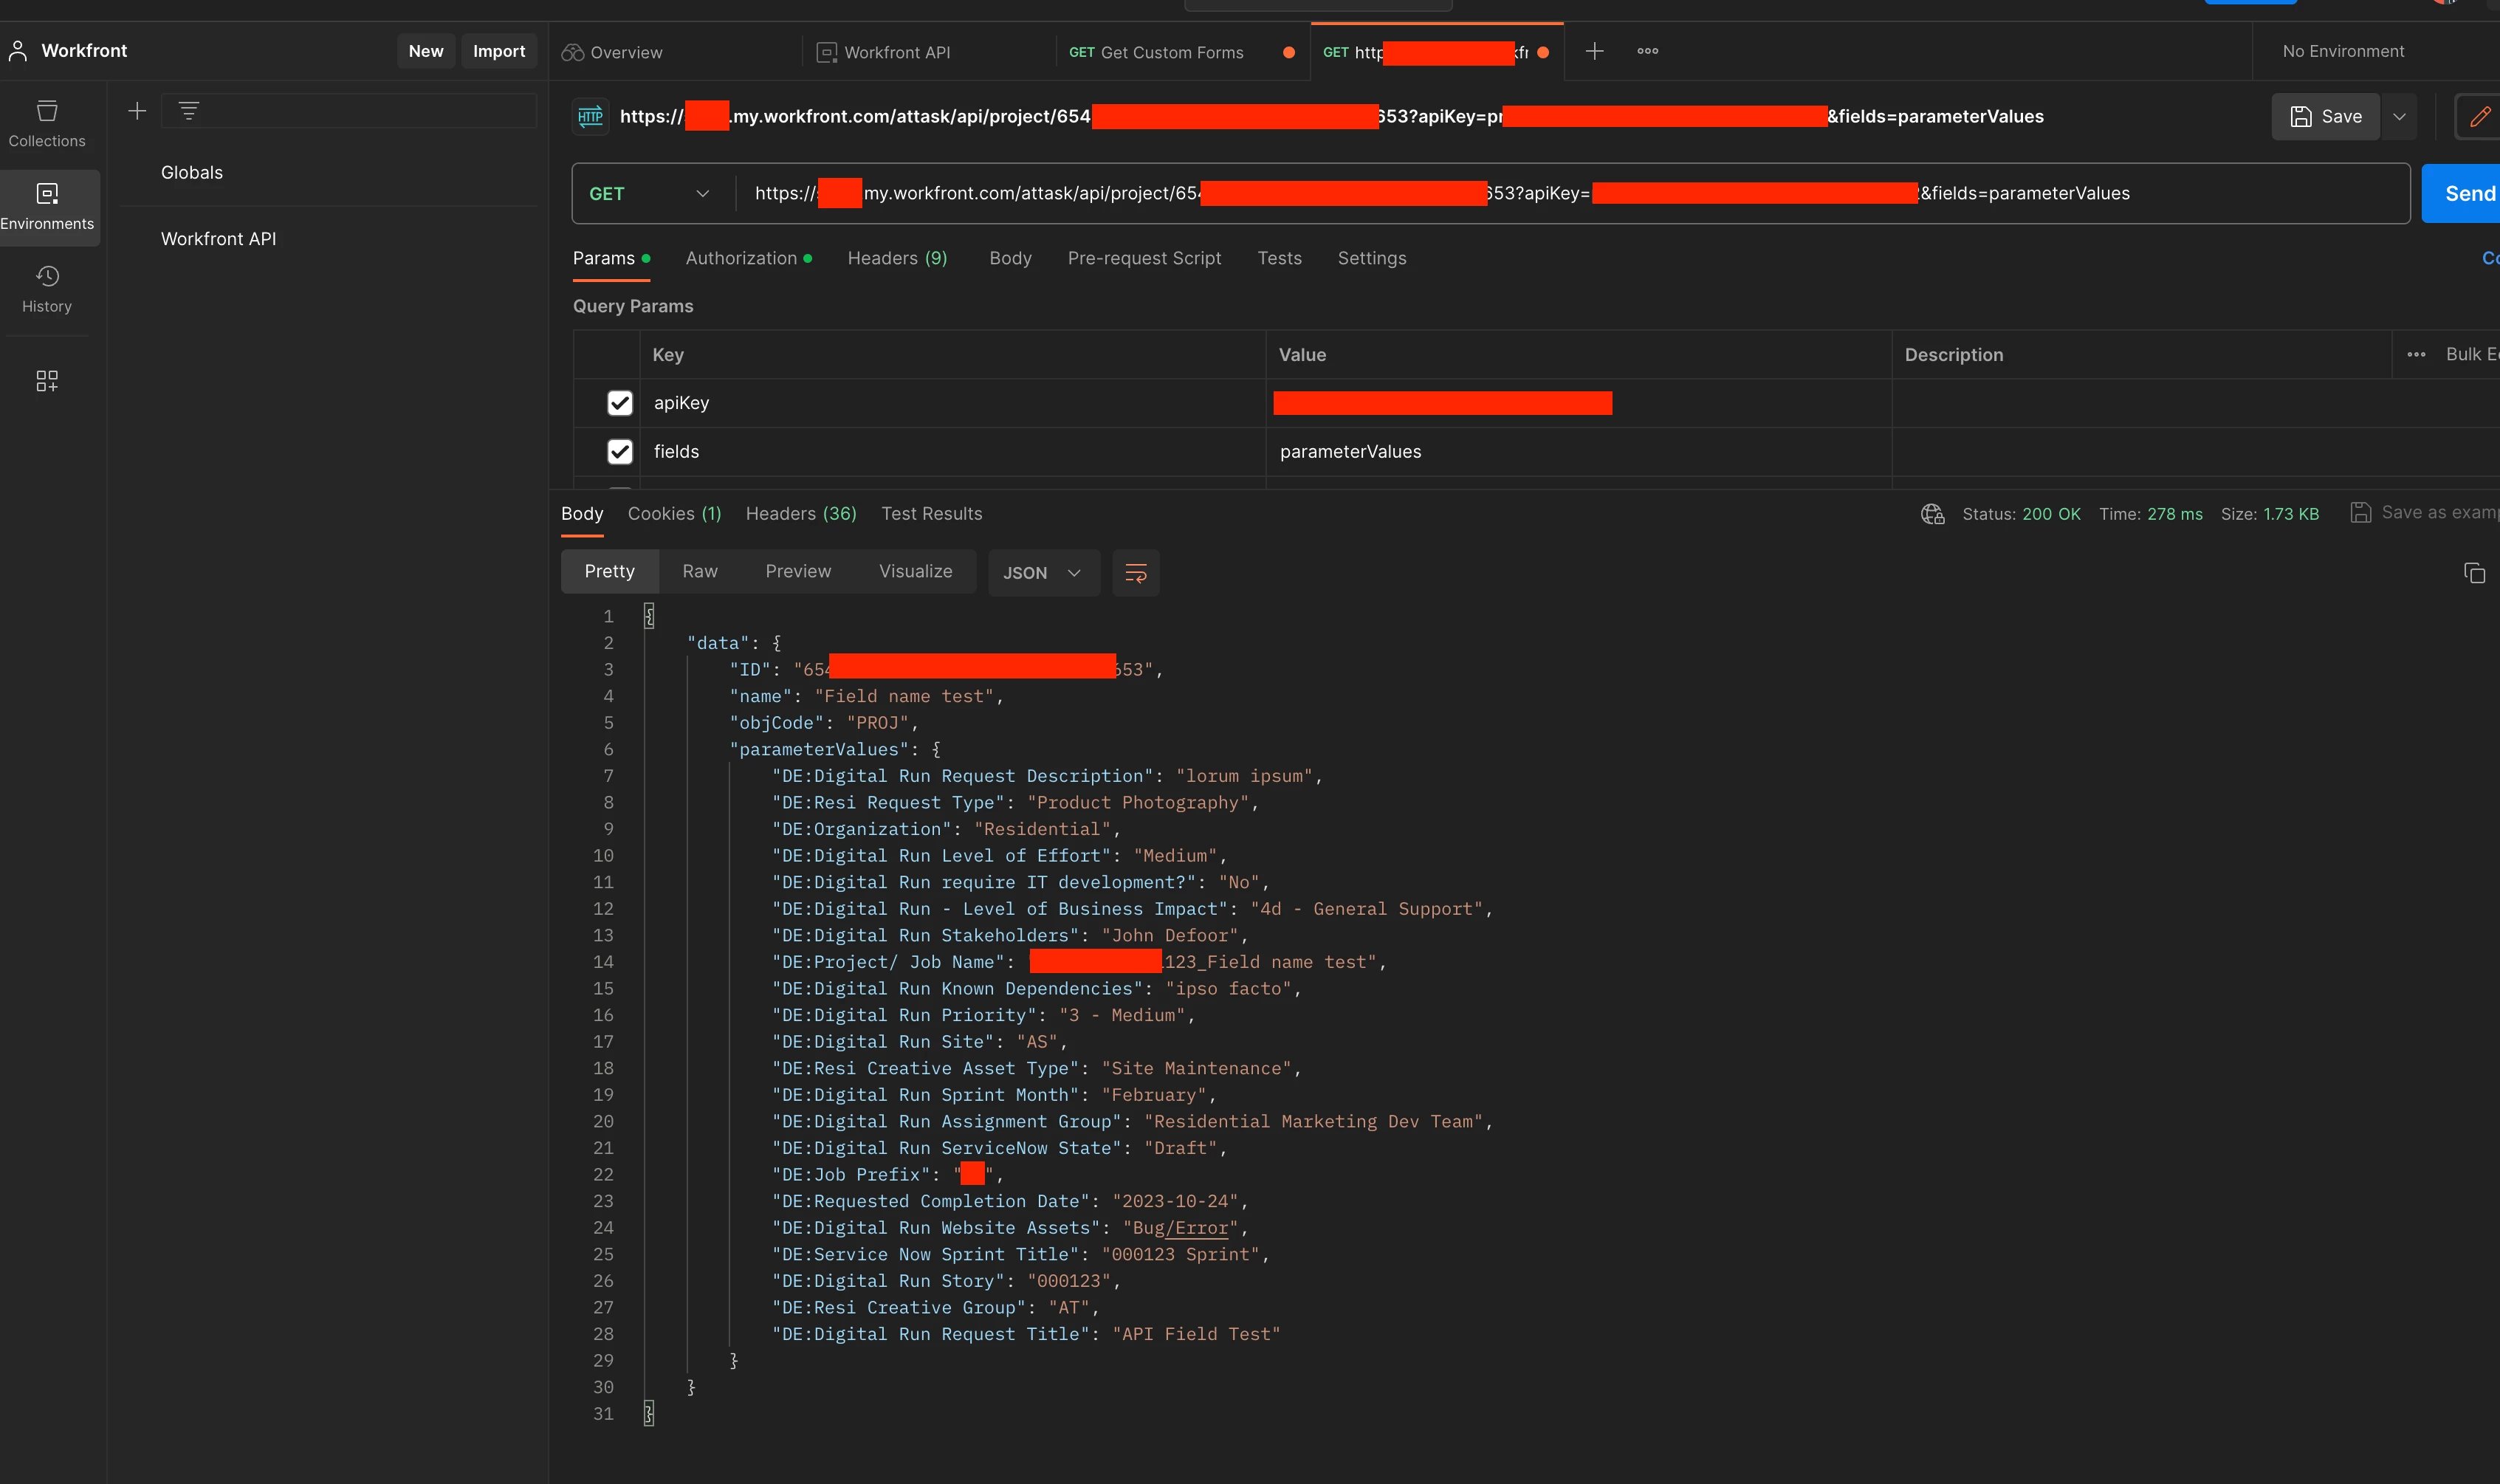The height and width of the screenshot is (1484, 2500).
Task: Open the History sidebar panel
Action: (47, 289)
